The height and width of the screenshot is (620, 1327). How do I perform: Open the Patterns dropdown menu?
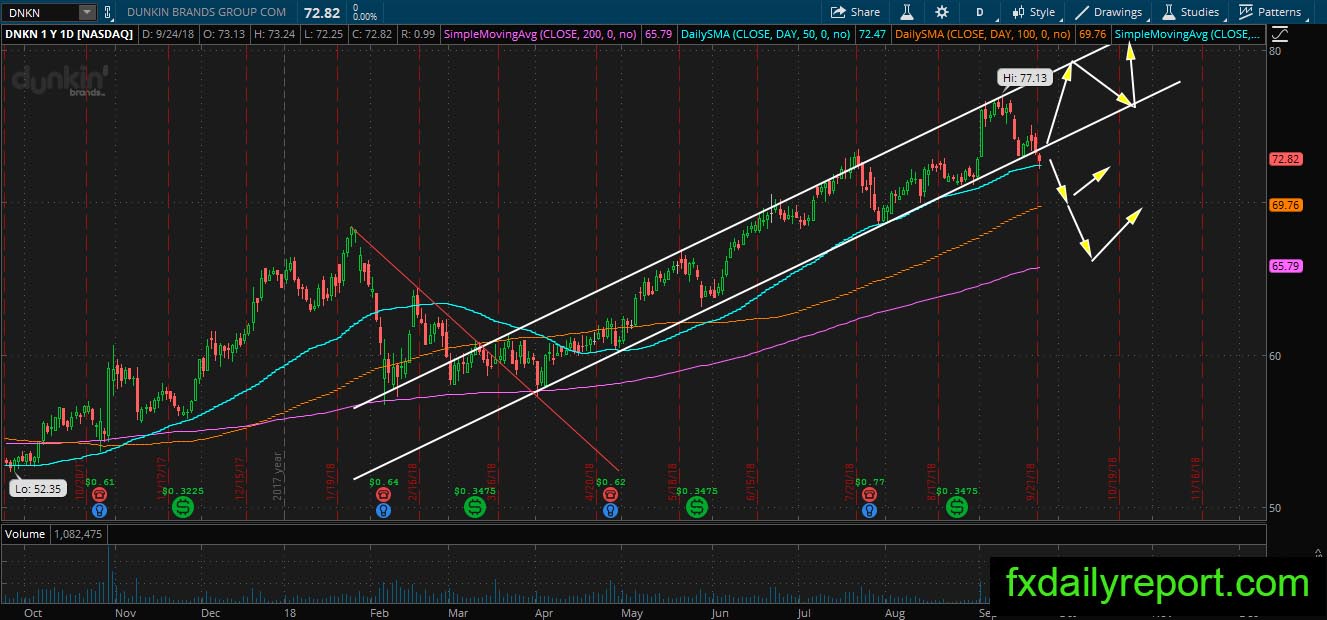[1270, 12]
